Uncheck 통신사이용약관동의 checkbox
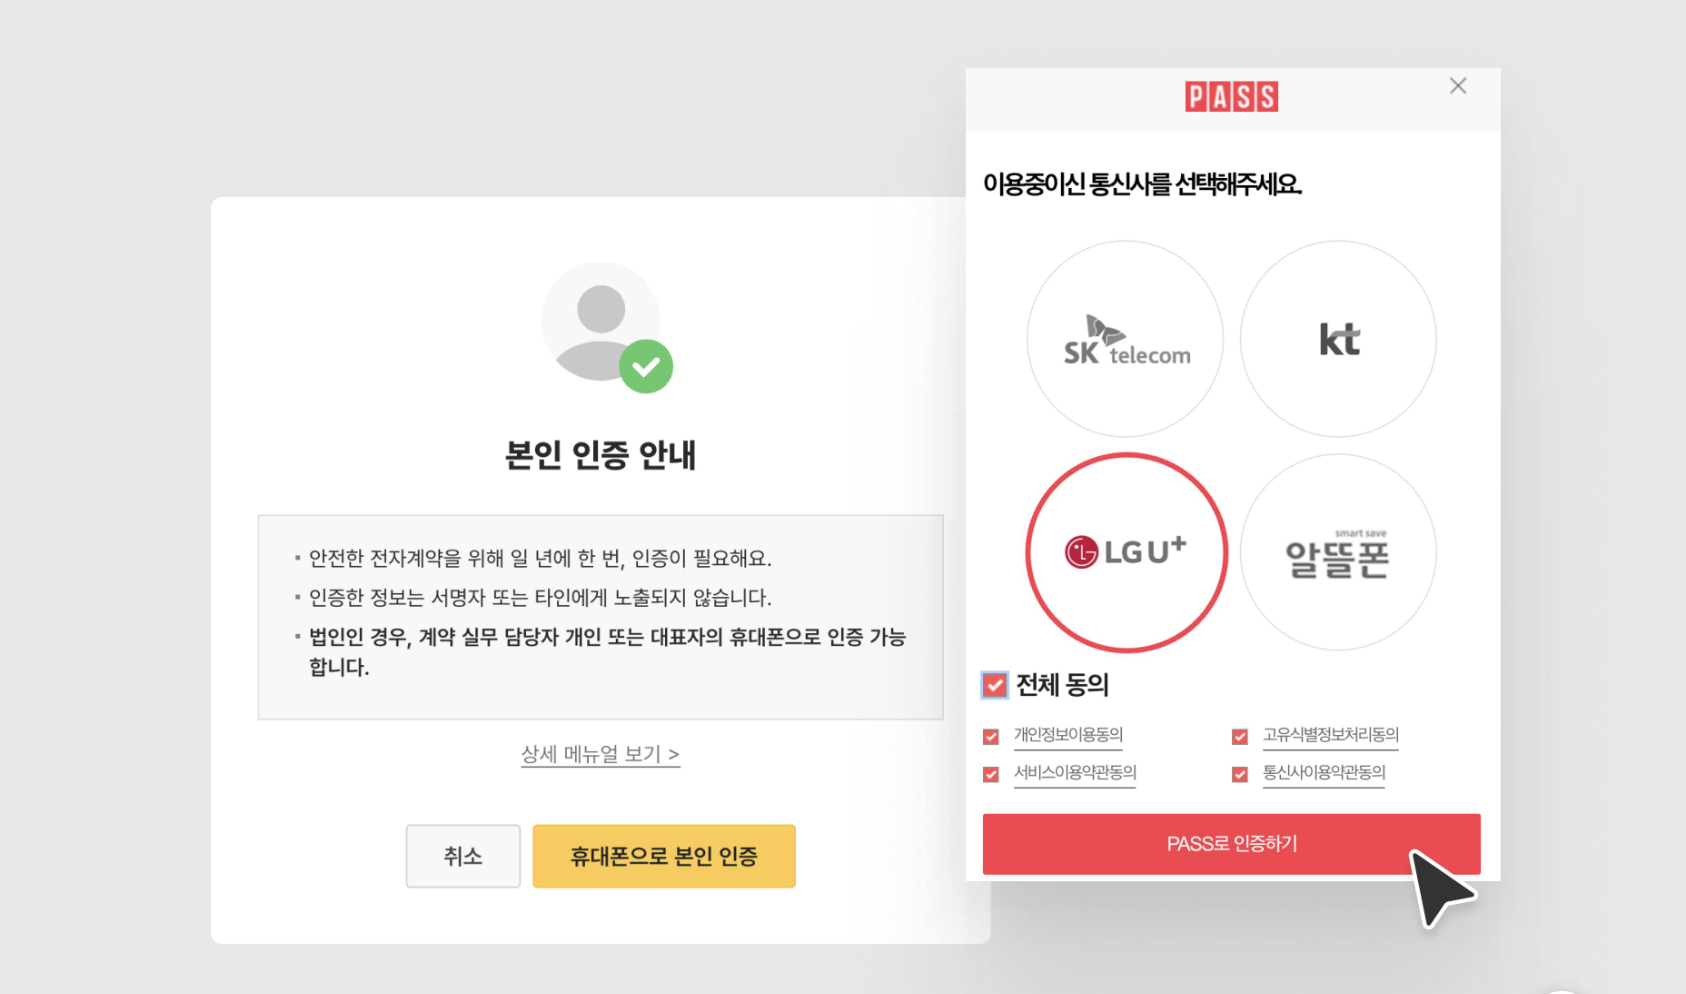 click(x=1240, y=774)
